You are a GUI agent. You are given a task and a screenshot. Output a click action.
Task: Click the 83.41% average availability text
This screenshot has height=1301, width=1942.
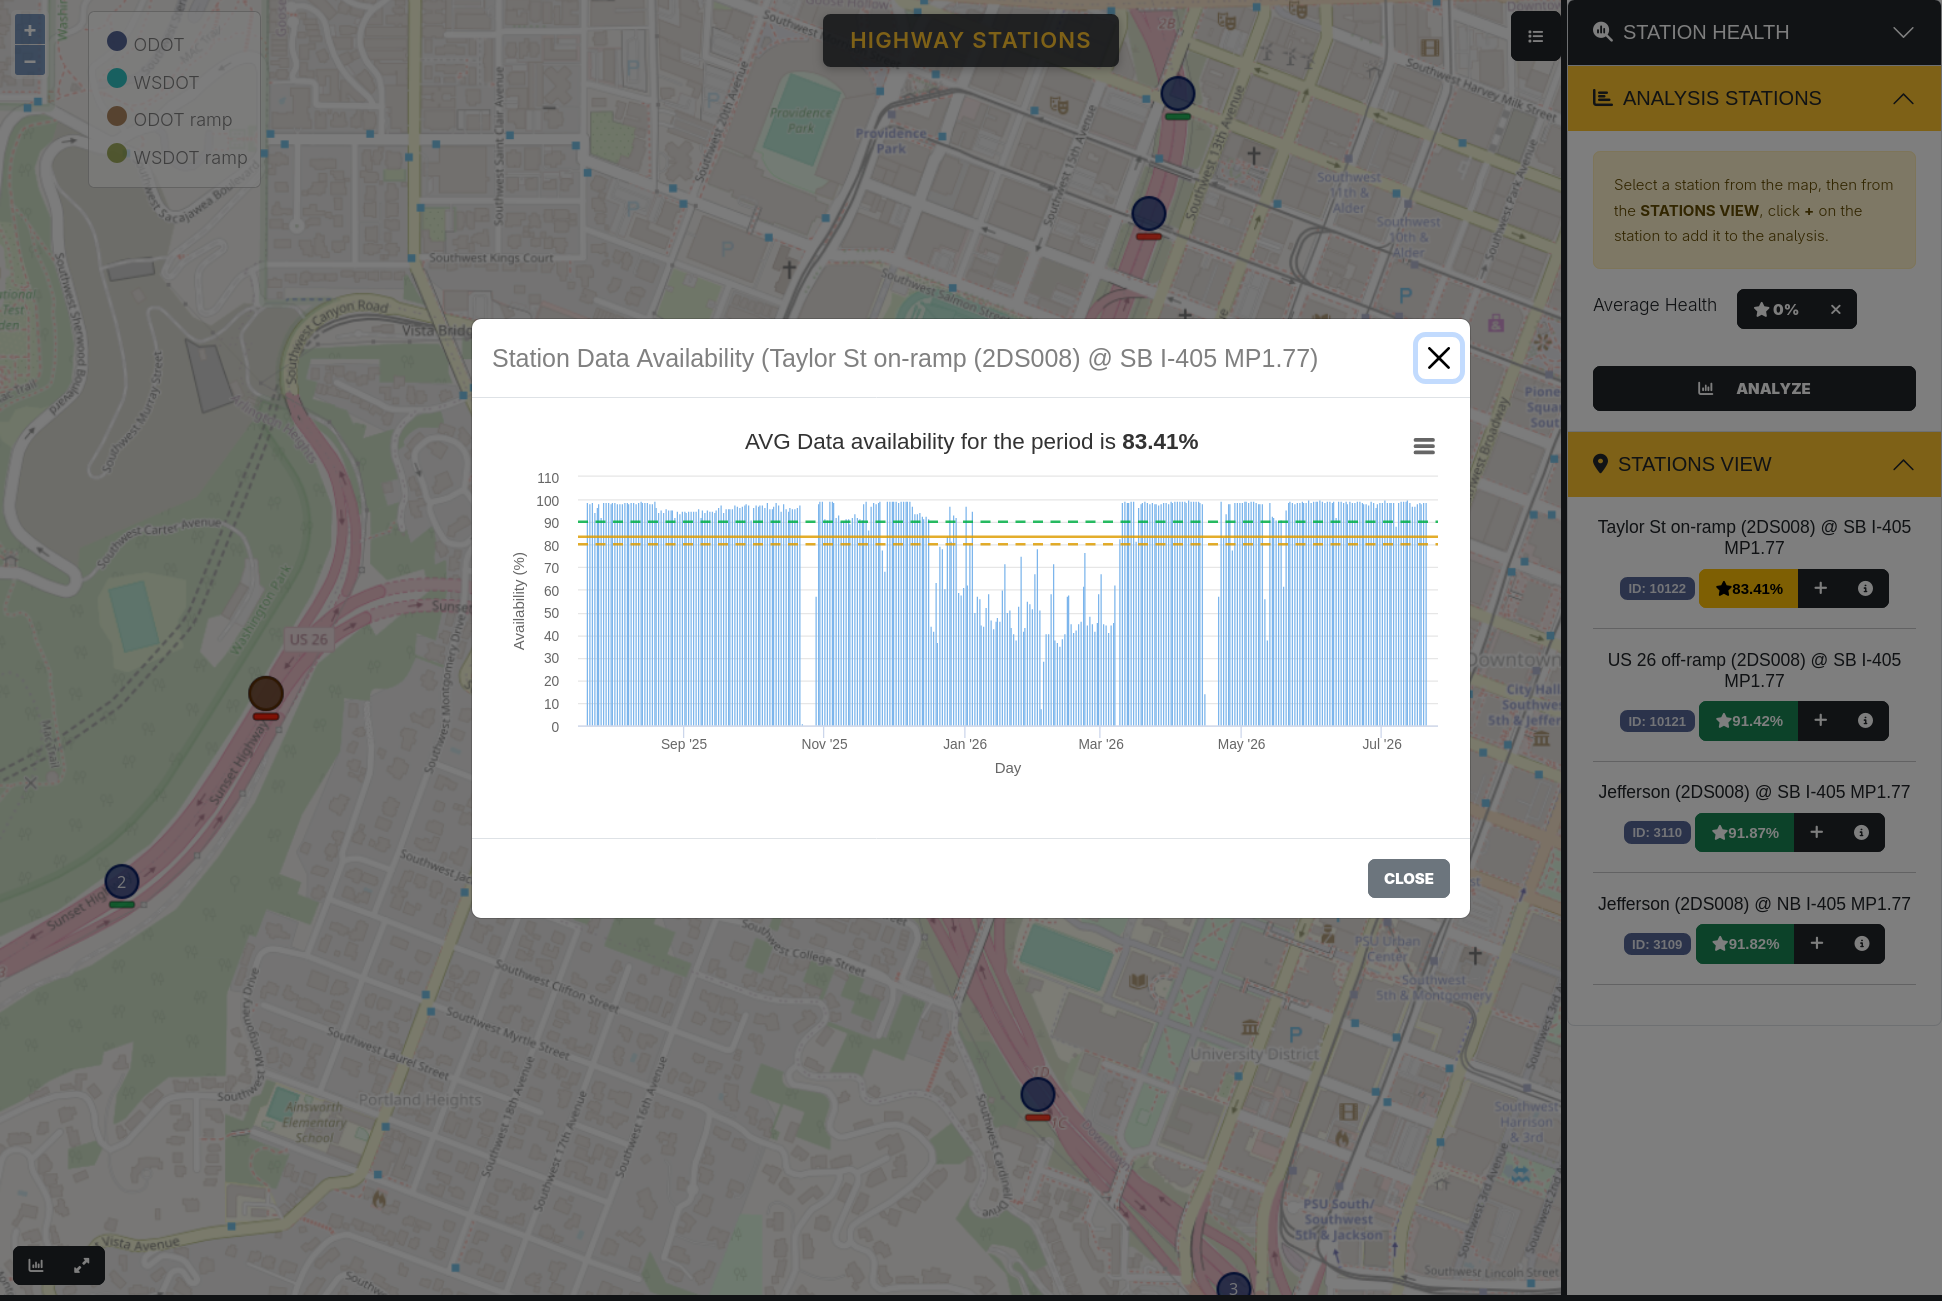(x=1160, y=442)
